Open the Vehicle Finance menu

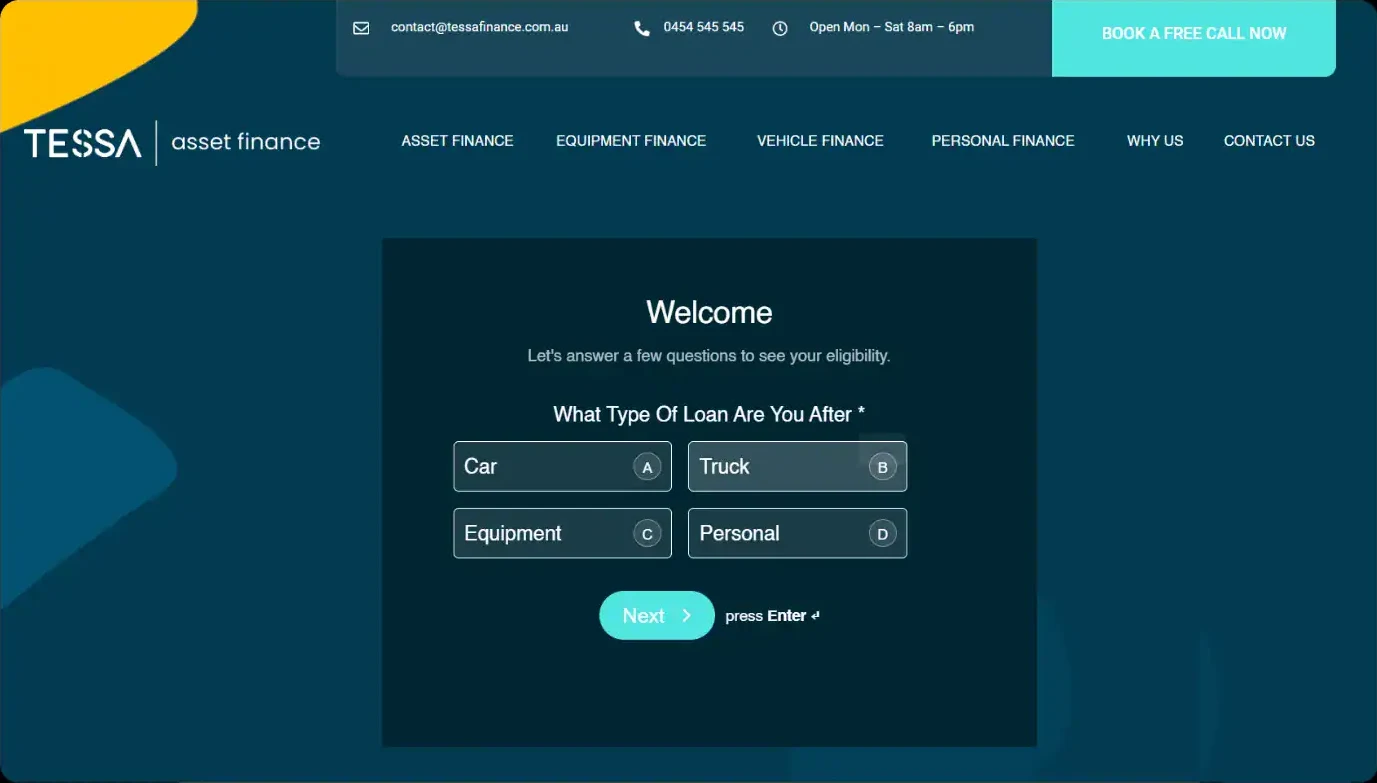820,141
